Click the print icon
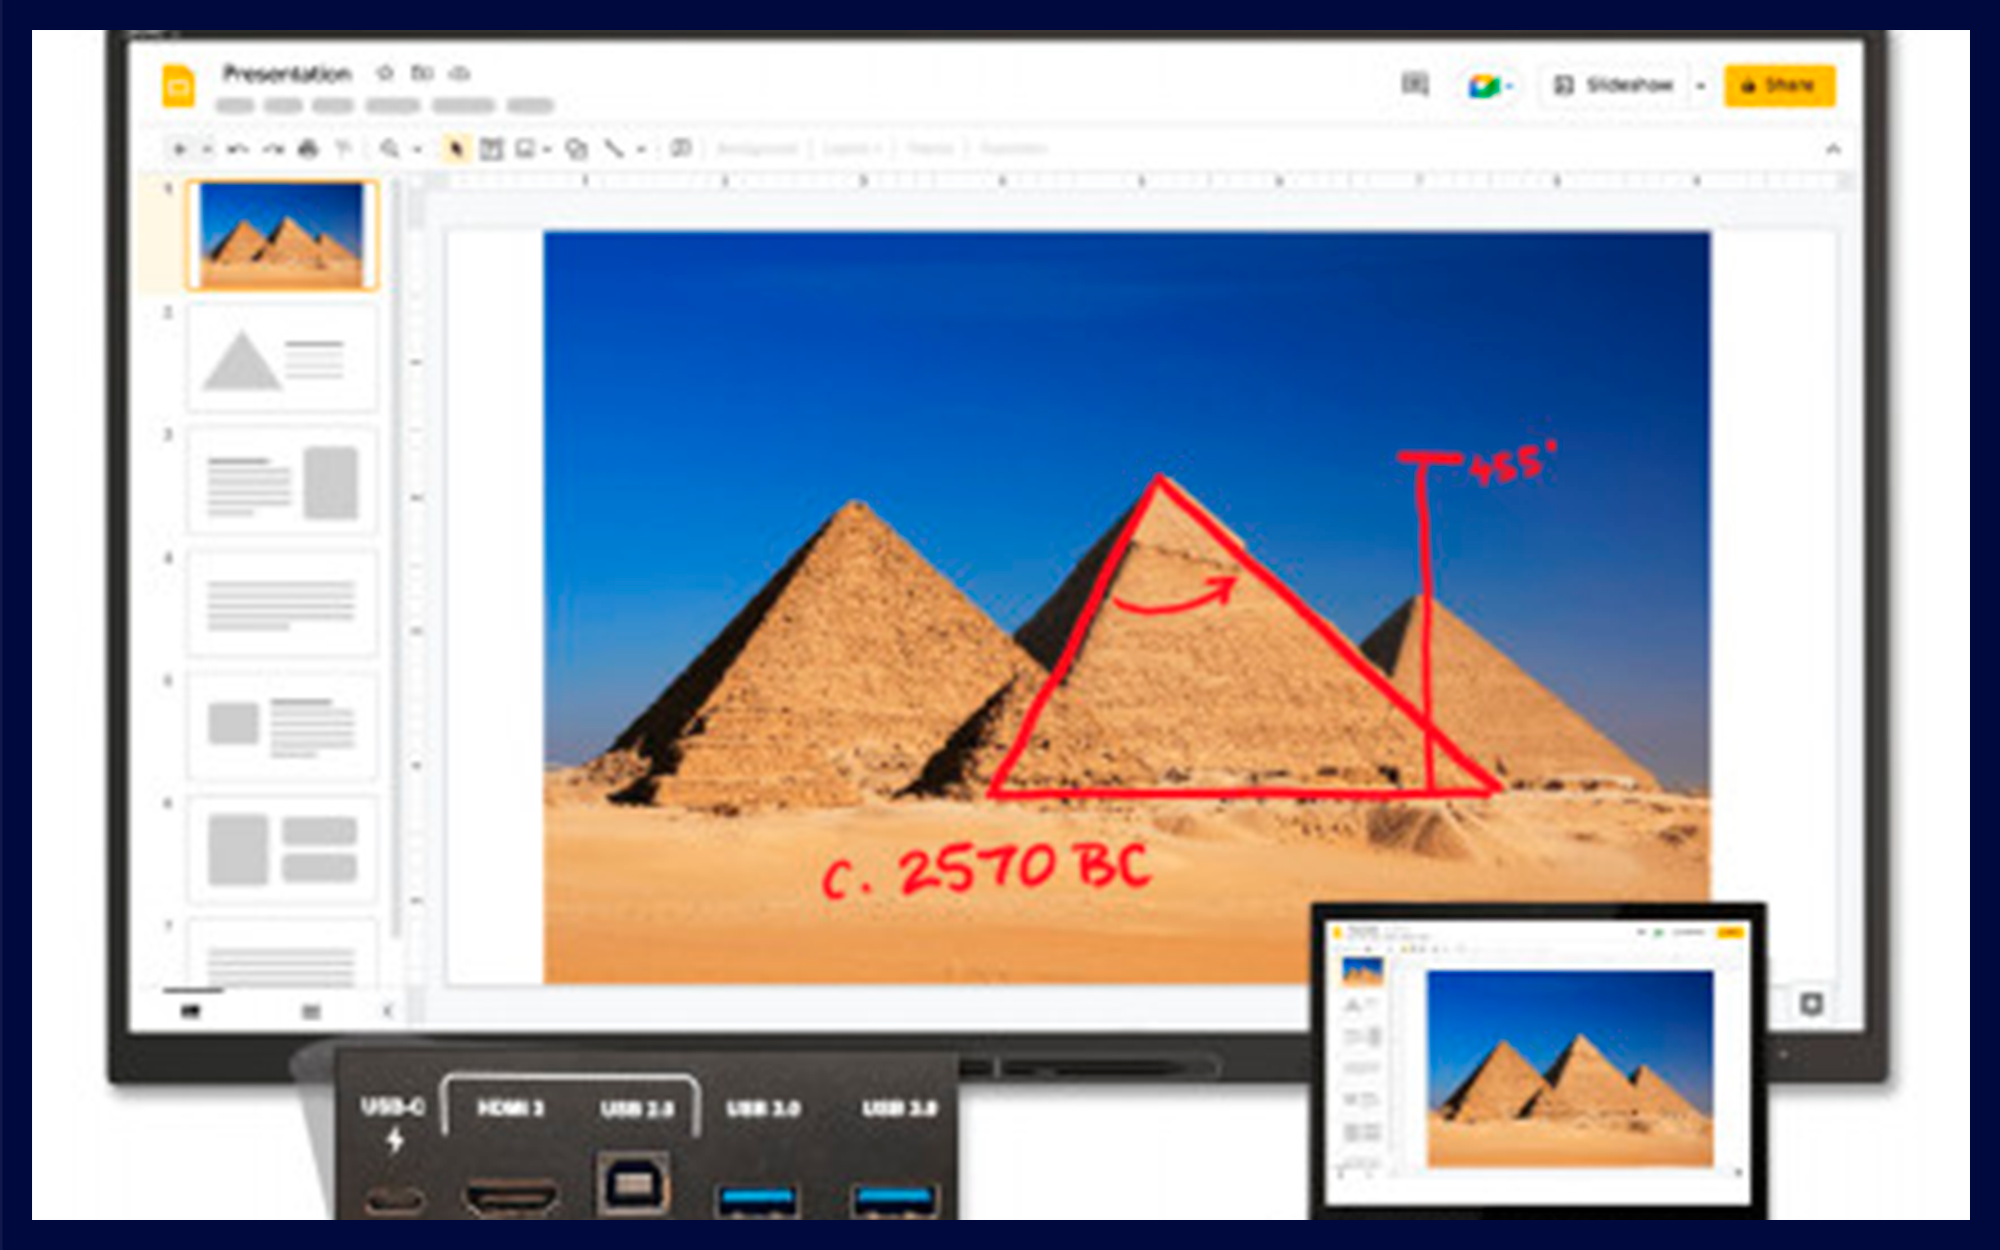The image size is (2000, 1250). [x=308, y=149]
